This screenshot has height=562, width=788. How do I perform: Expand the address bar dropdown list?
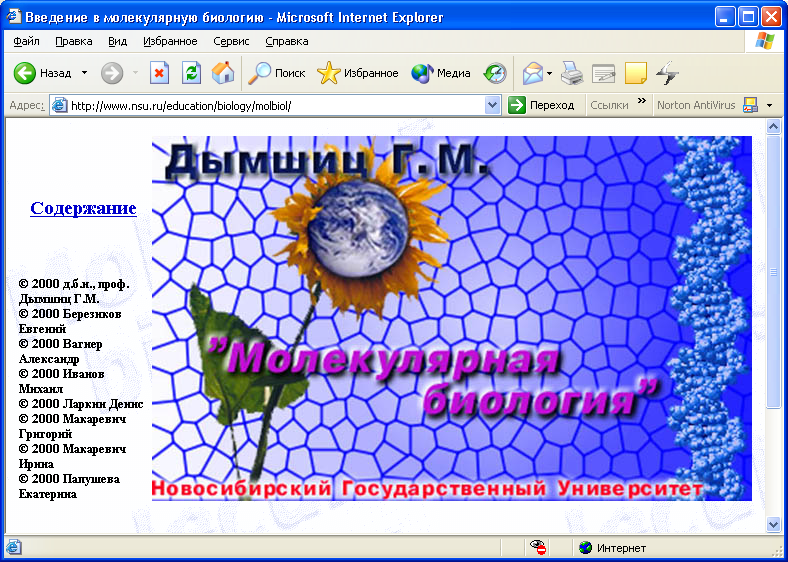pyautogui.click(x=492, y=106)
